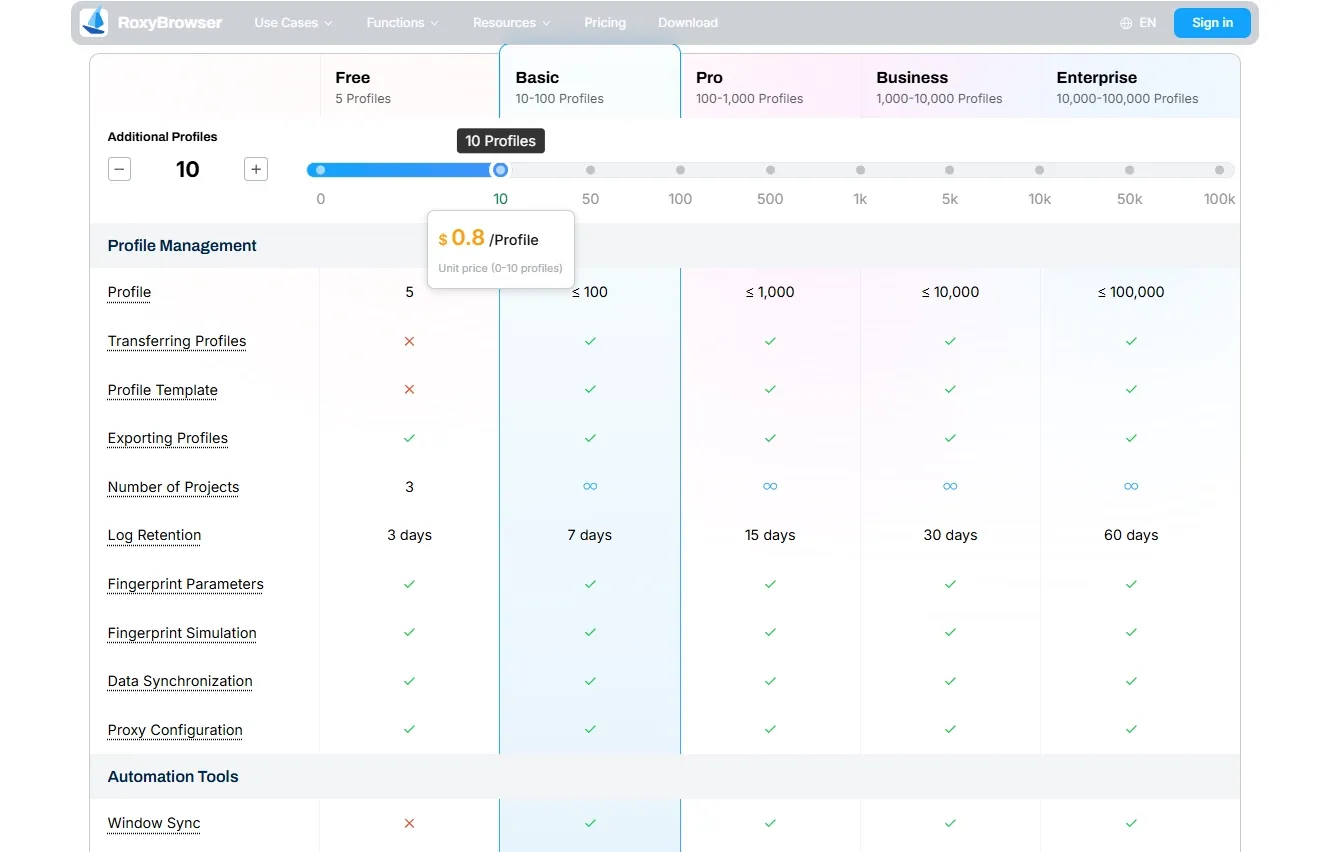
Task: Set the slider to 50k profiles
Action: [1129, 170]
